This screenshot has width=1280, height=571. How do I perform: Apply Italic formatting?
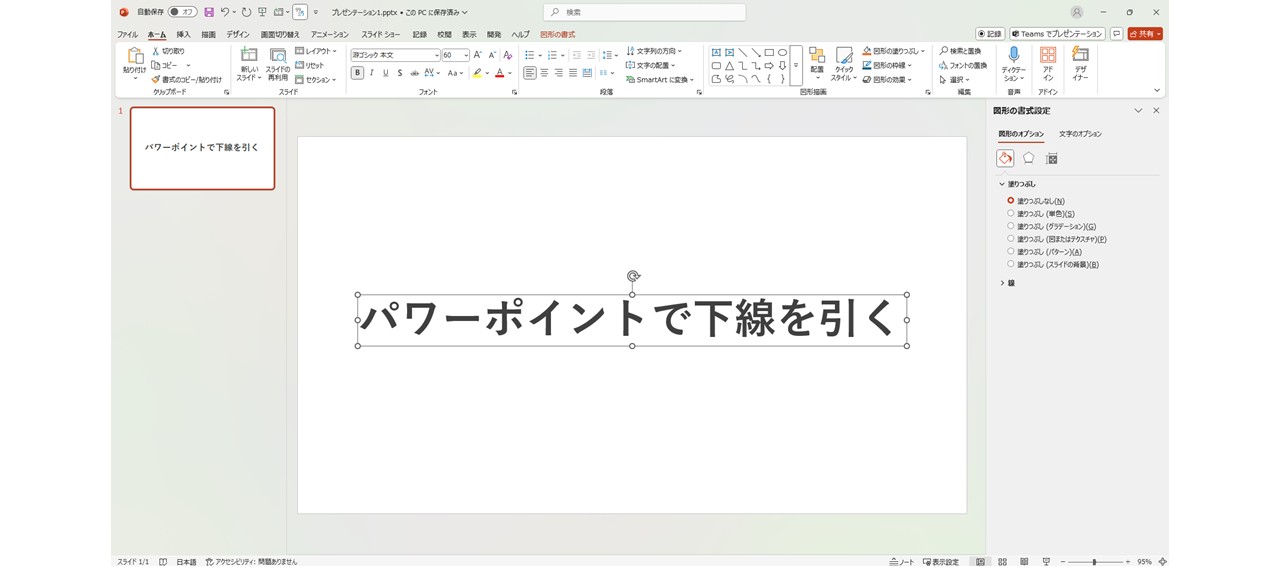pos(372,73)
